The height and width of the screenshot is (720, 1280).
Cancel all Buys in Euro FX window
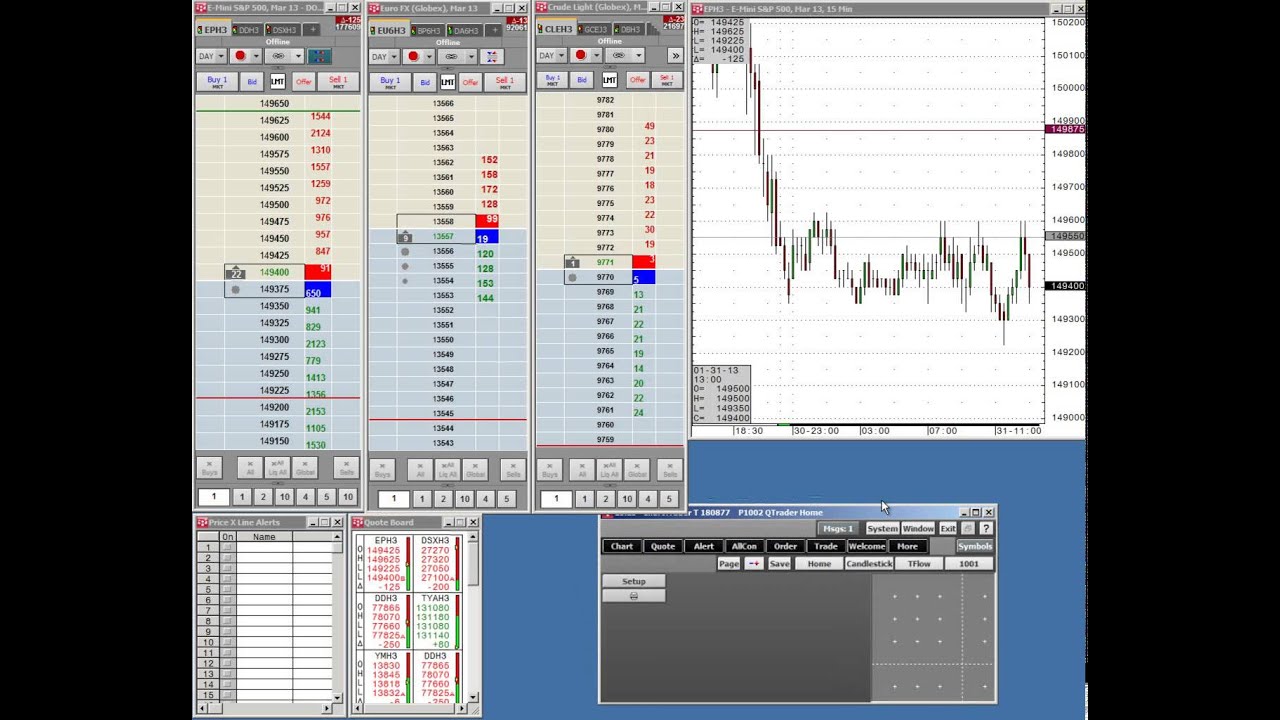click(382, 469)
